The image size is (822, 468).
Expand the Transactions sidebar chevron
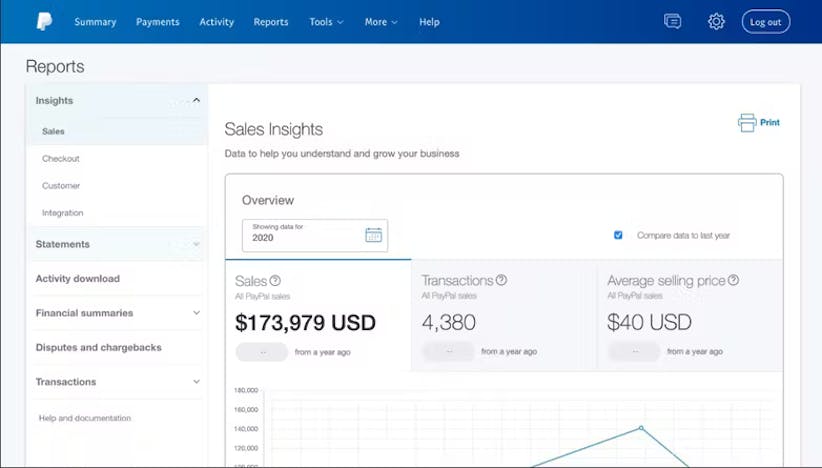(x=196, y=382)
